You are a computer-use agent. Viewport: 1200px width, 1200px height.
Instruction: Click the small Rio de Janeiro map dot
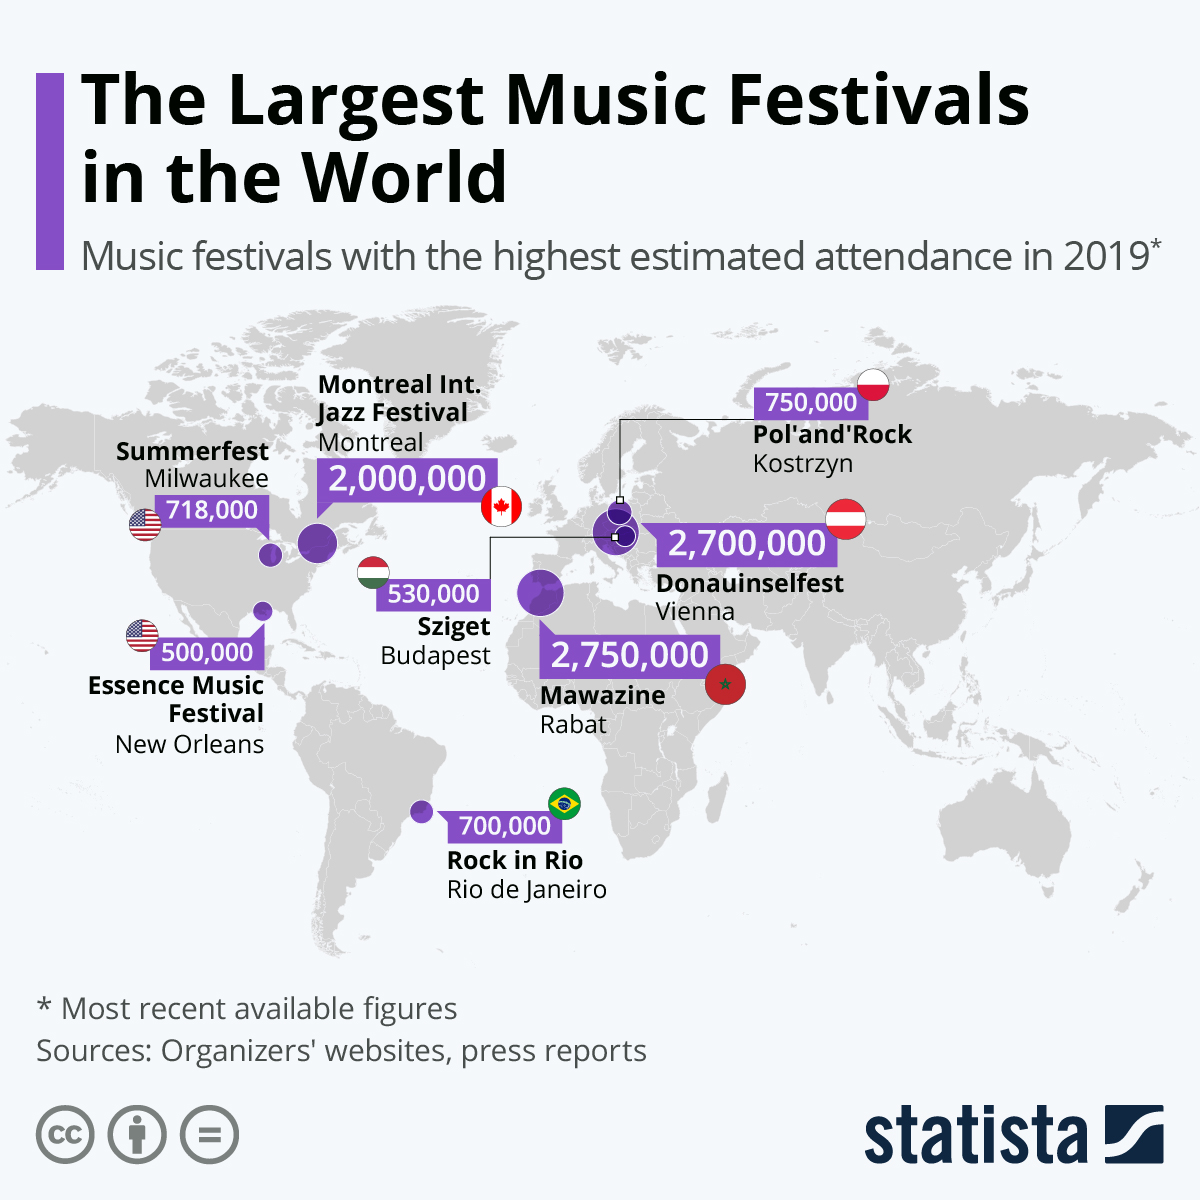[420, 810]
